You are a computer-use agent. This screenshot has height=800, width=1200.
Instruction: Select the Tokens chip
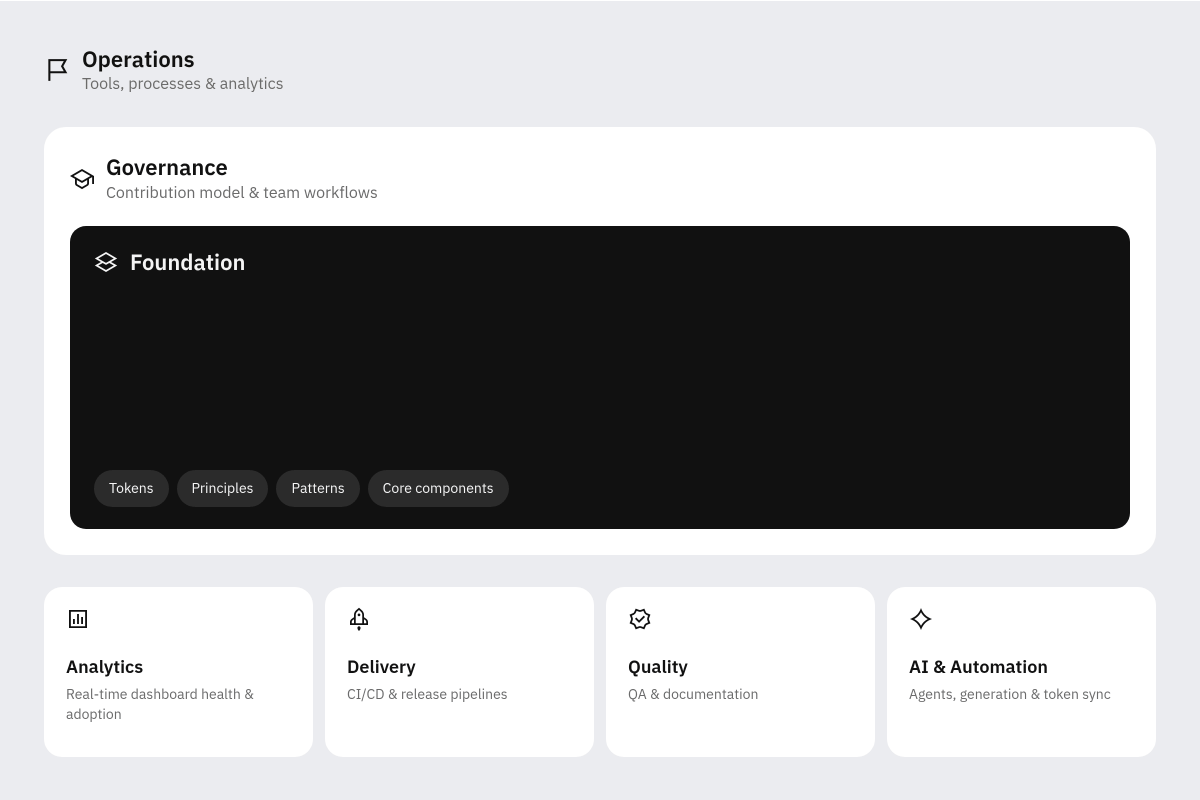tap(131, 488)
